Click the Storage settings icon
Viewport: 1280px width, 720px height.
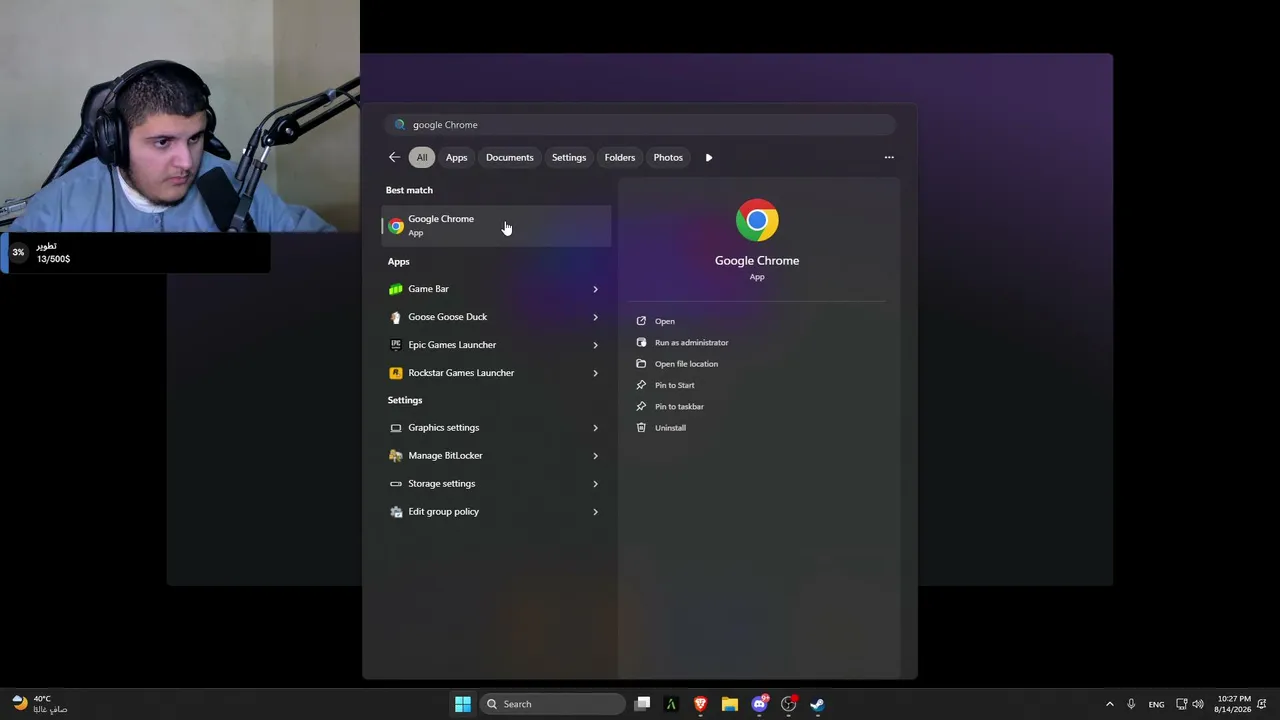[x=396, y=484]
